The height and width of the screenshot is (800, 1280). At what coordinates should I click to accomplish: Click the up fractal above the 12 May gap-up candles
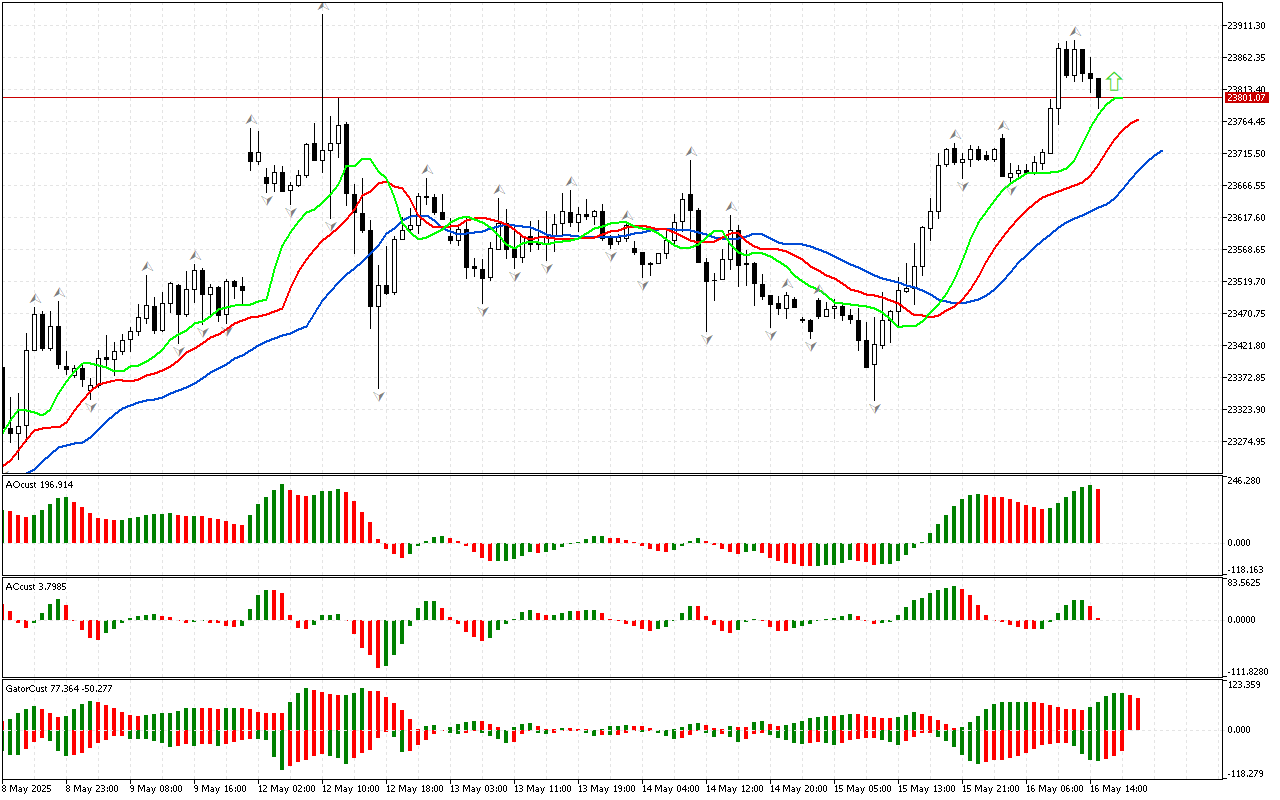point(252,120)
